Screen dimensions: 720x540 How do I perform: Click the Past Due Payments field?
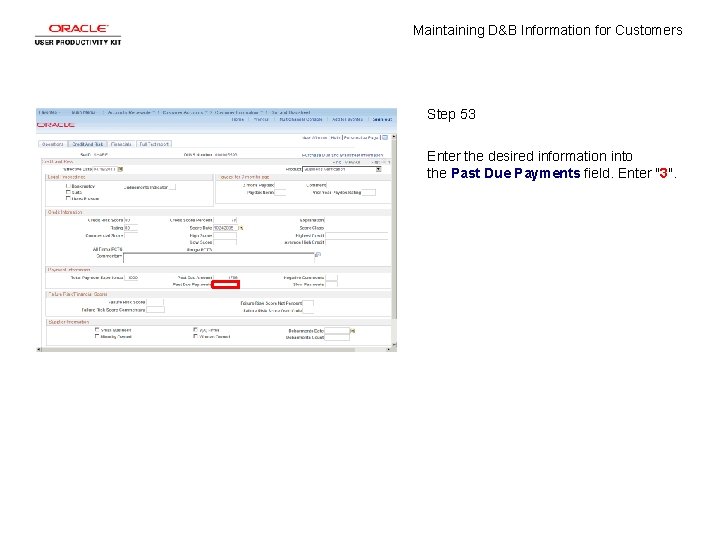click(225, 285)
